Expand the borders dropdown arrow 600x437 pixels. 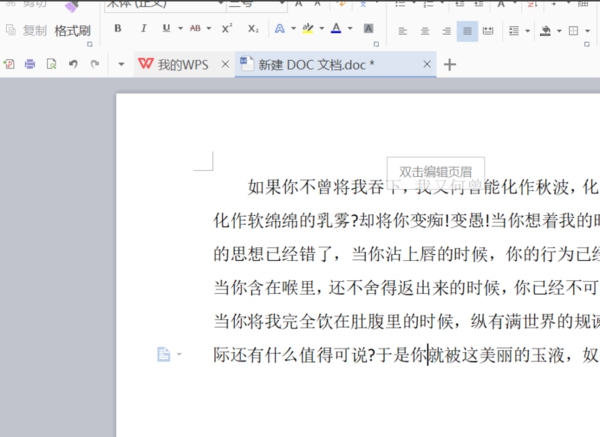click(x=587, y=31)
